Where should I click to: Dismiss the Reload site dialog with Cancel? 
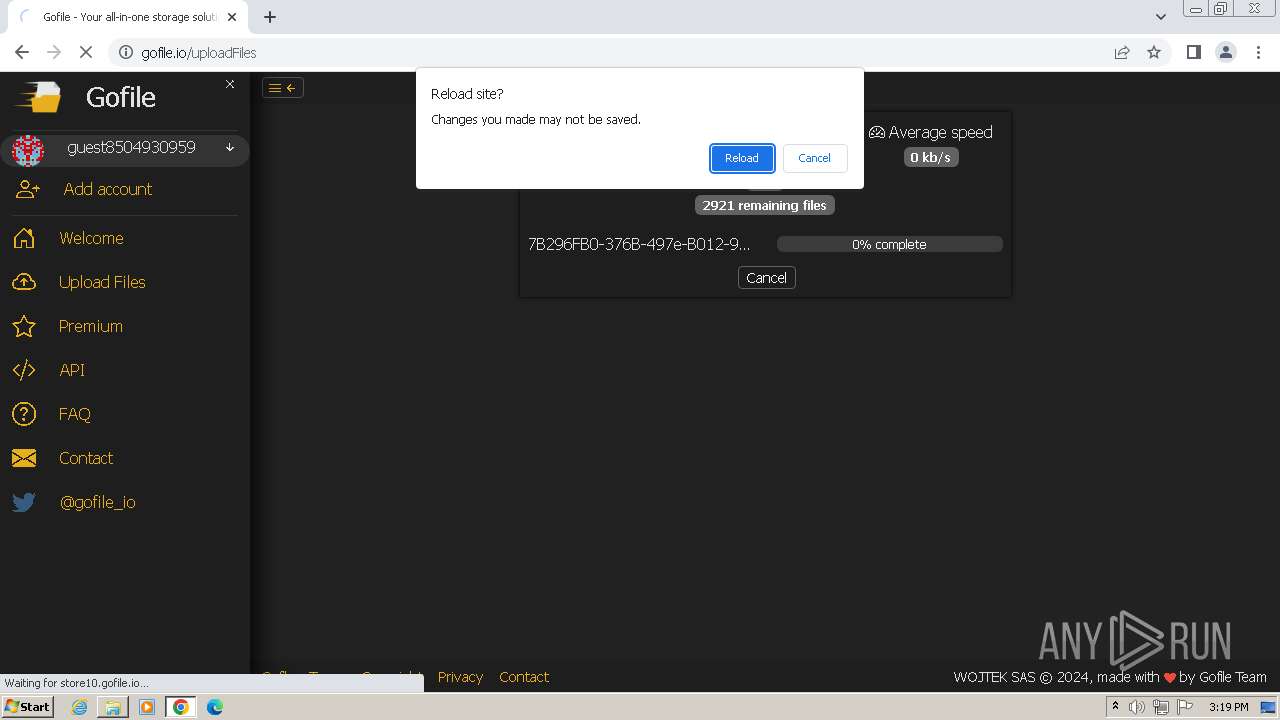[x=814, y=158]
